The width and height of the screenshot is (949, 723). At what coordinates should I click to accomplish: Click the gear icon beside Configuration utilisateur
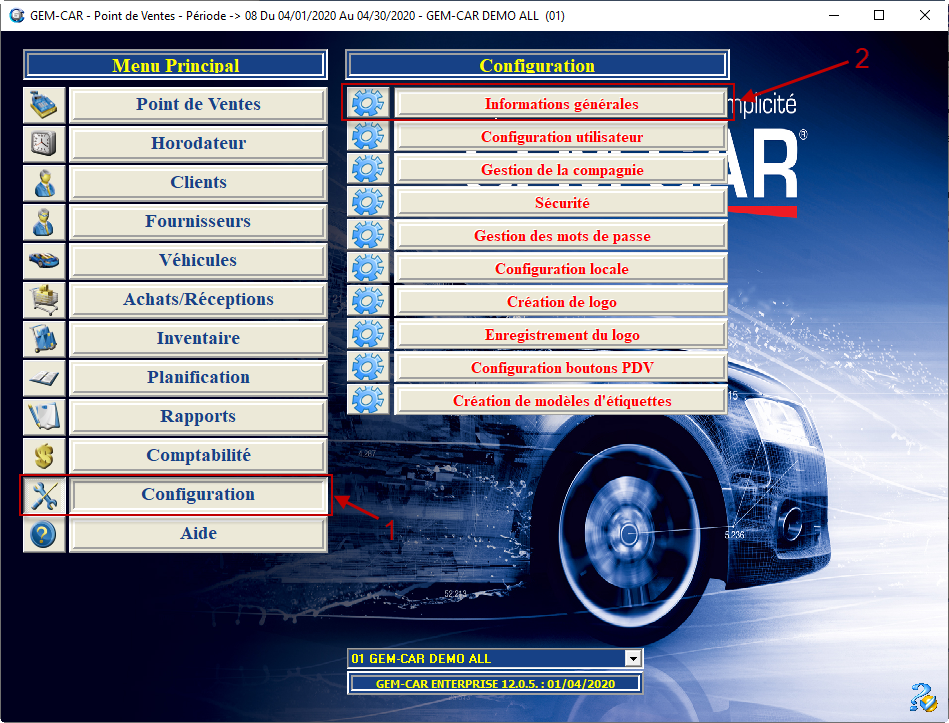point(368,136)
